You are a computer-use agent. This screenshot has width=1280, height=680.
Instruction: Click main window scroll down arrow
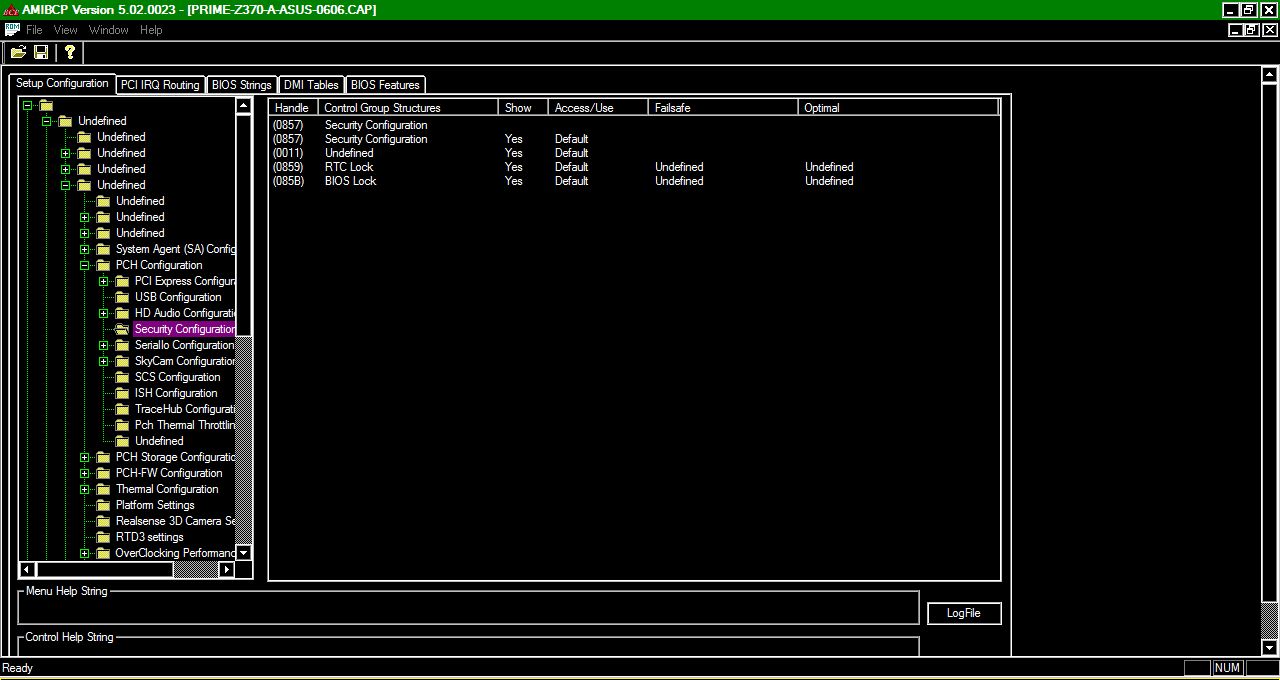(x=1270, y=647)
